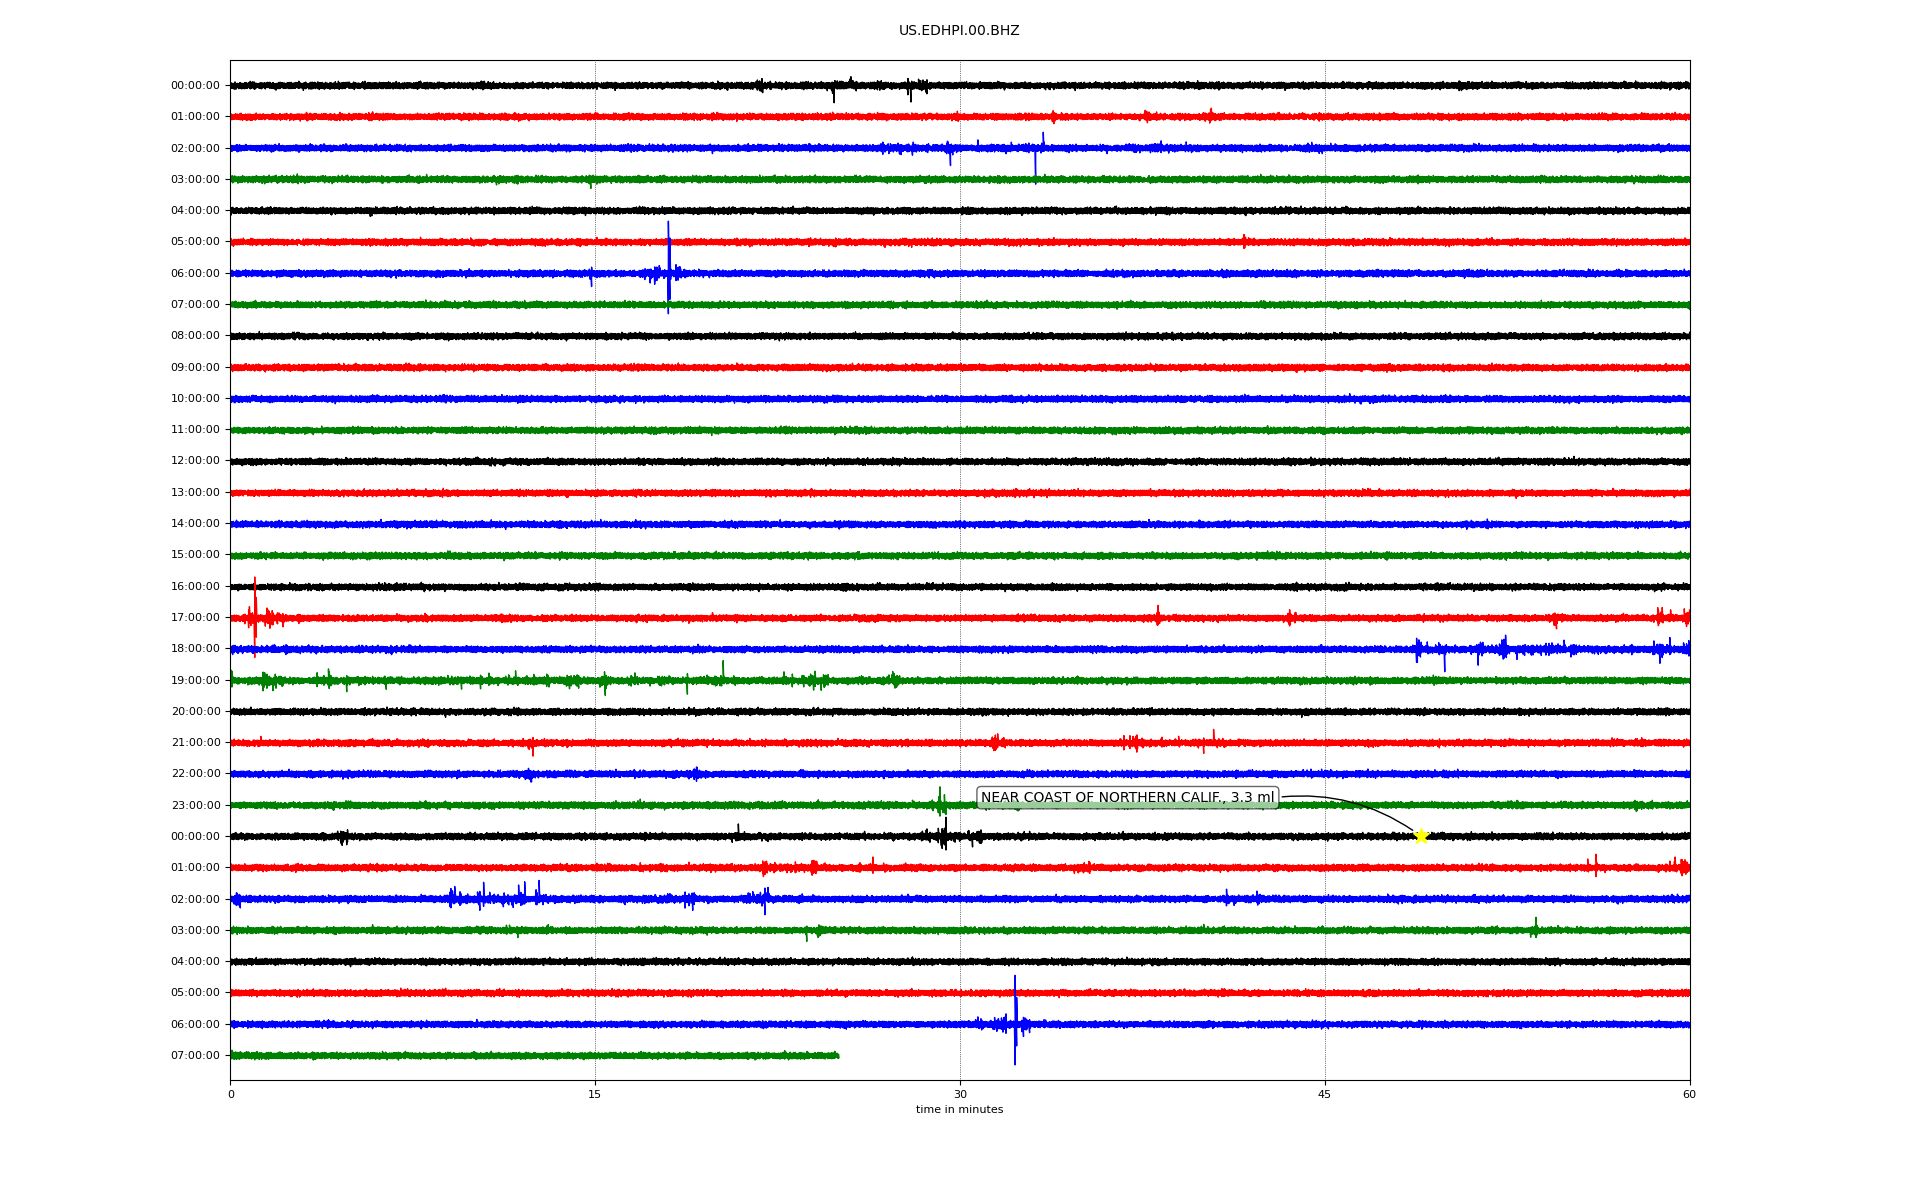Click the 09:00:00 row label
The width and height of the screenshot is (1920, 1200).
pos(195,368)
